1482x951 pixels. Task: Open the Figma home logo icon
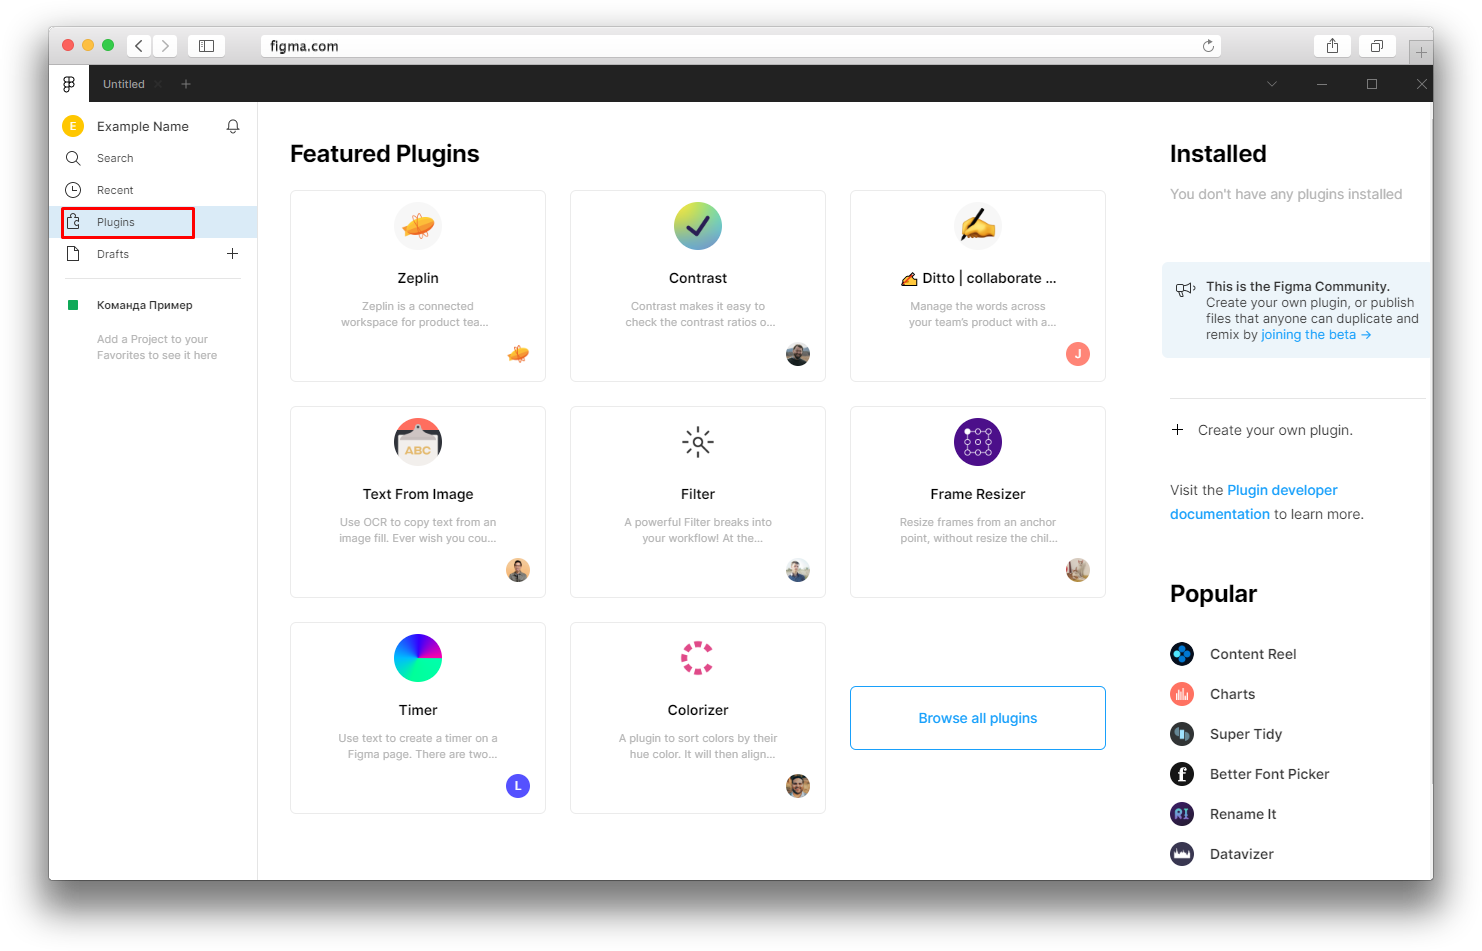pyautogui.click(x=69, y=84)
